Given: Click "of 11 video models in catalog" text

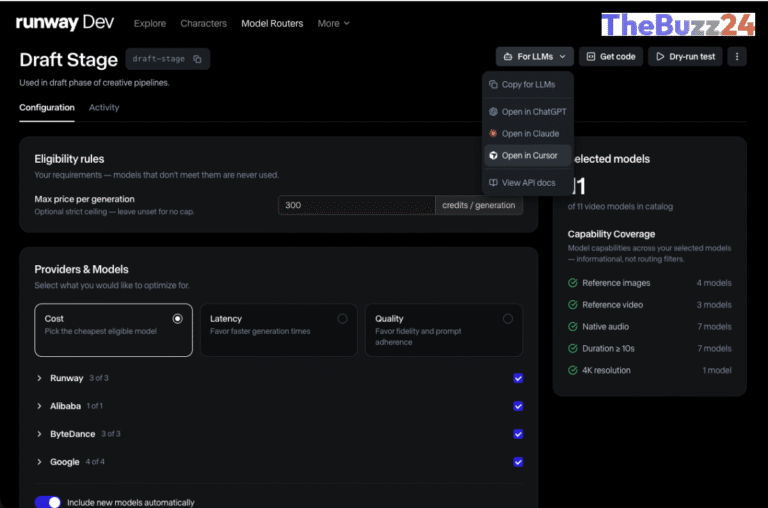Looking at the screenshot, I should (620, 207).
